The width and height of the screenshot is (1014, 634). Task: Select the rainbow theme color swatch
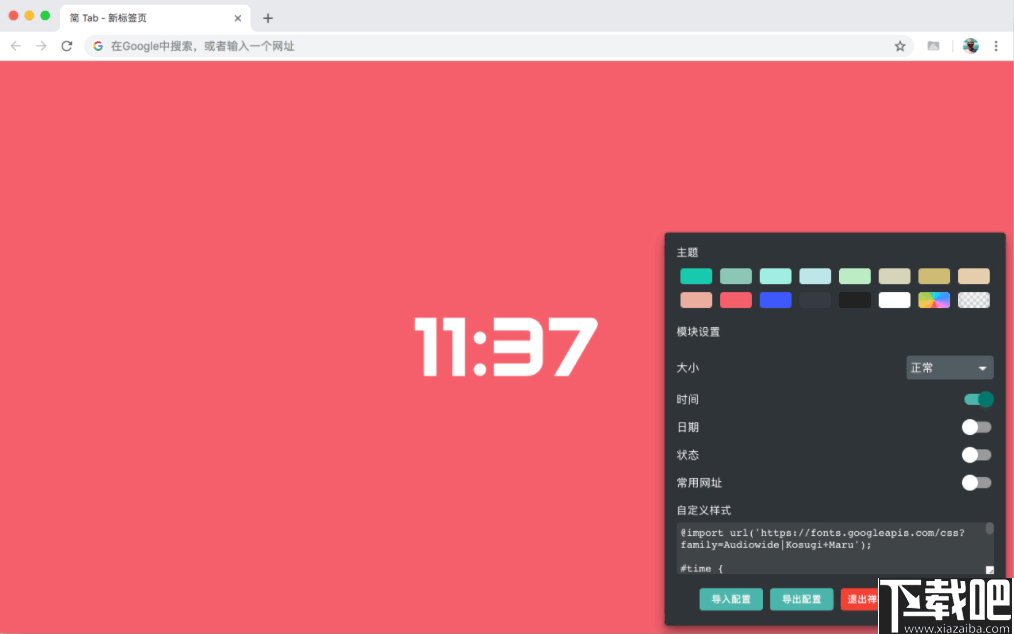click(933, 299)
